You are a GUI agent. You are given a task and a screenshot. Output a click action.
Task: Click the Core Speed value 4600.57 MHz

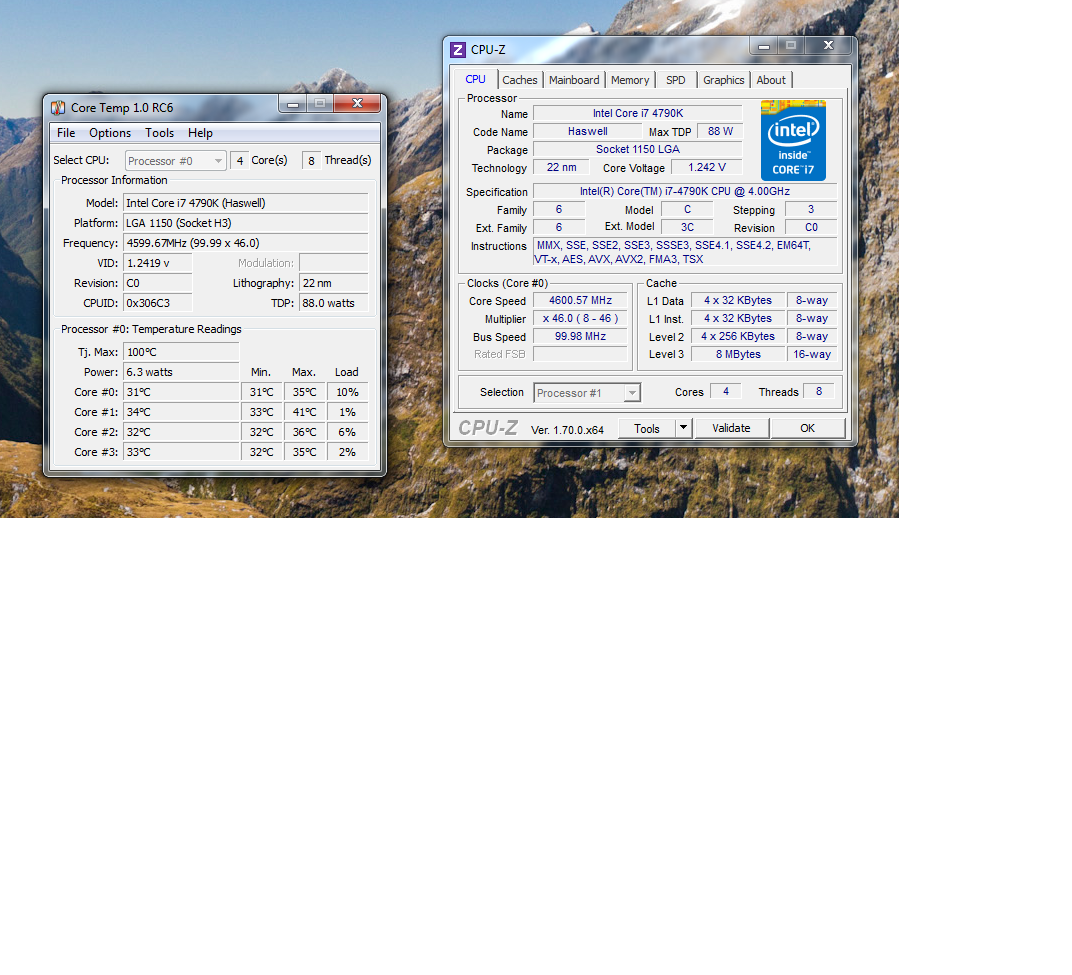click(580, 300)
